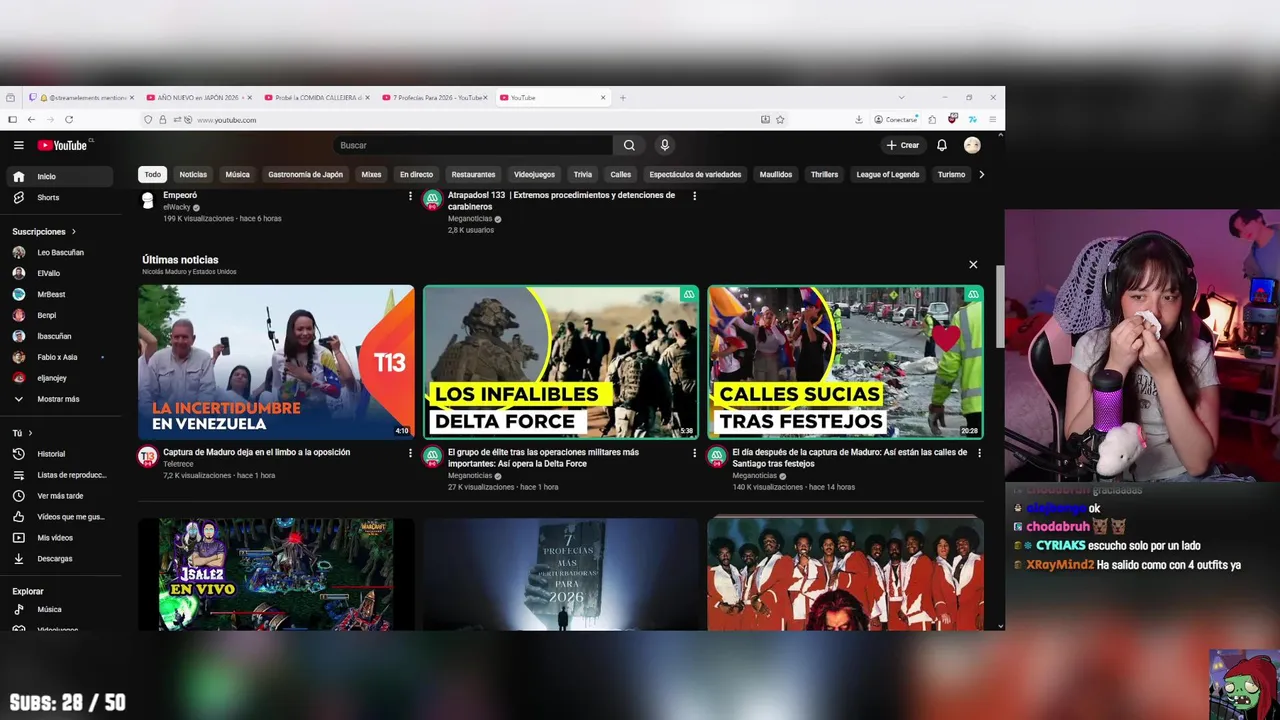Dismiss the Últimas noticias section
1280x720 pixels.
pos(973,265)
